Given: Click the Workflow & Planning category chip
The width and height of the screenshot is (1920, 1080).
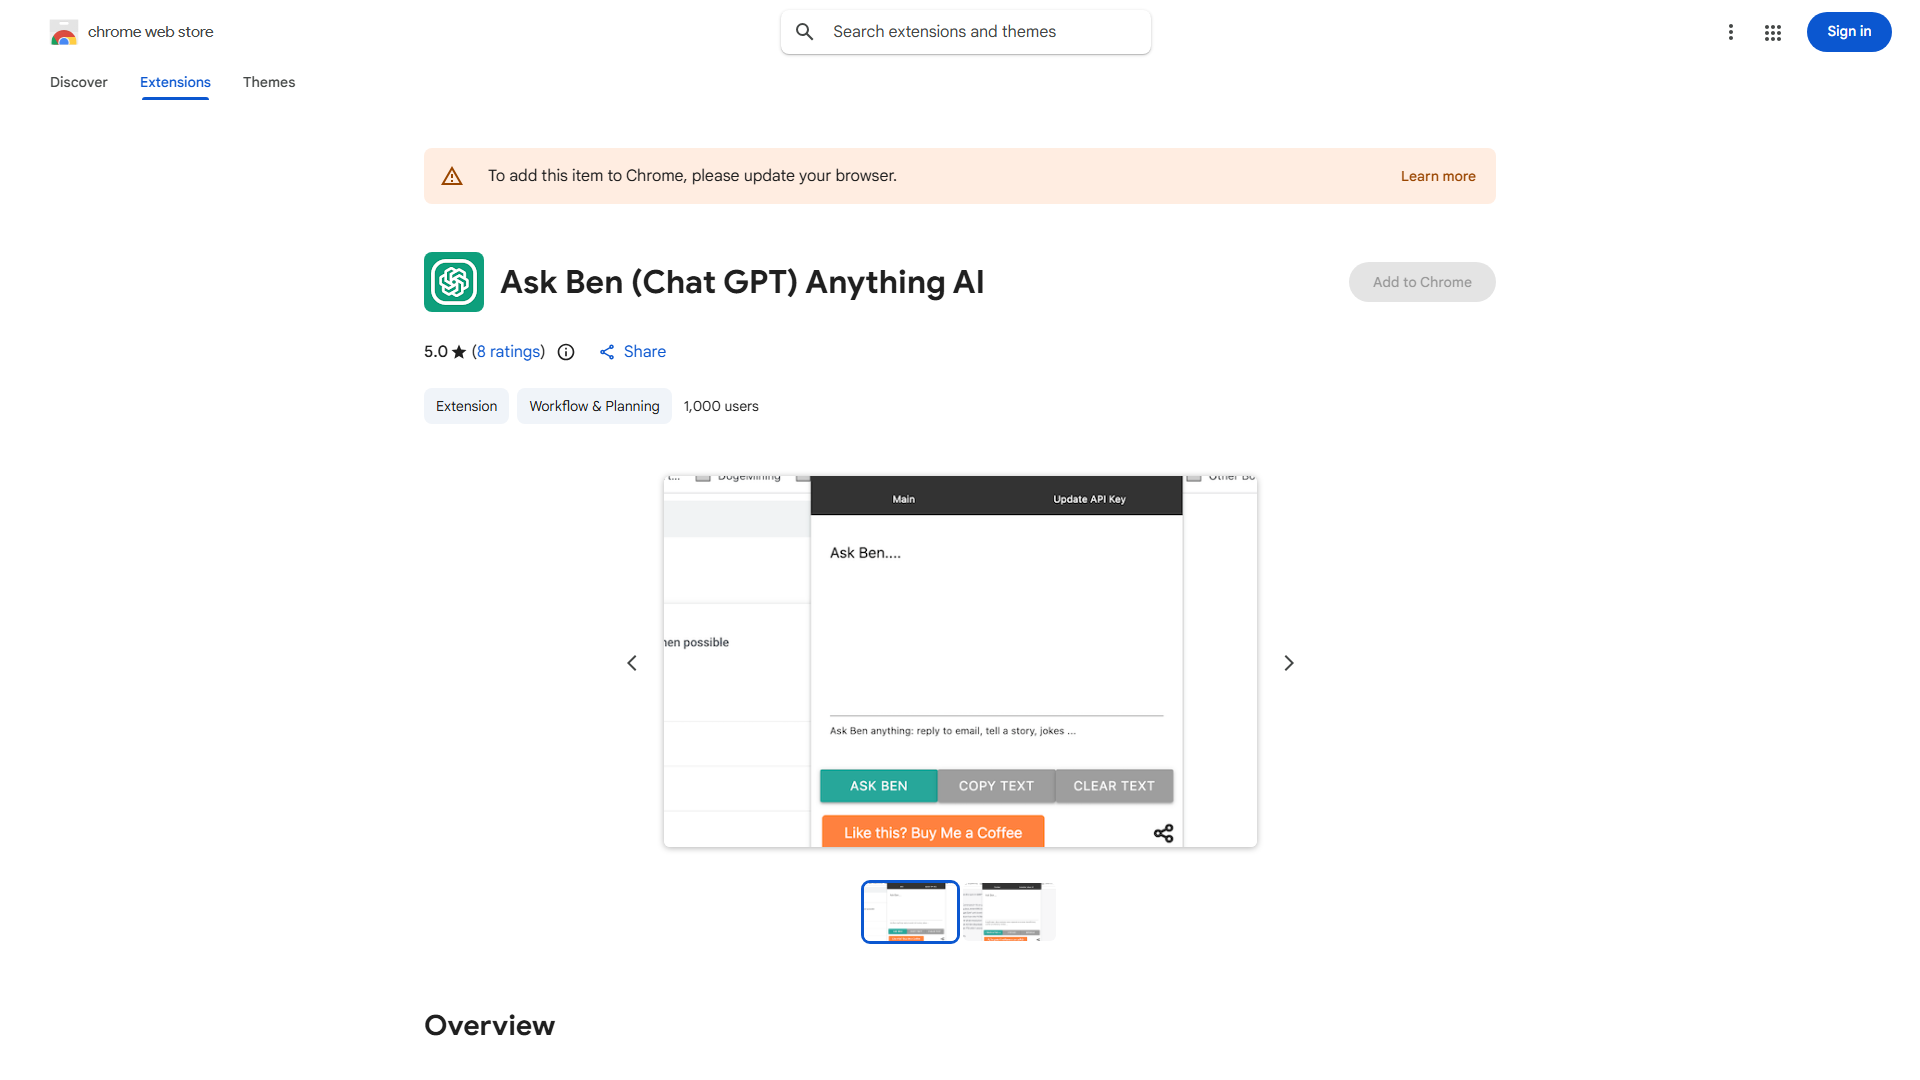Looking at the screenshot, I should (x=594, y=406).
